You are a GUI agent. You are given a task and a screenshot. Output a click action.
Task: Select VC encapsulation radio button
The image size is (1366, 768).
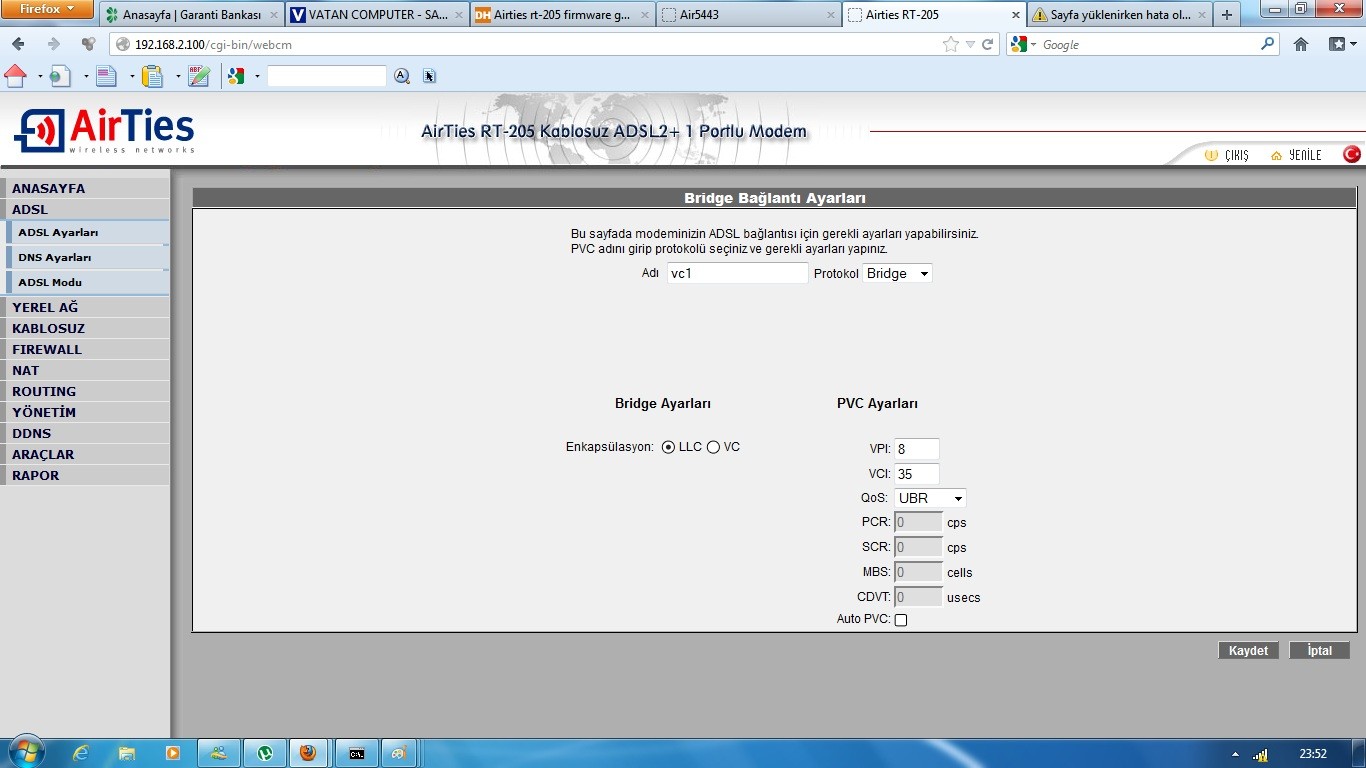pyautogui.click(x=713, y=447)
